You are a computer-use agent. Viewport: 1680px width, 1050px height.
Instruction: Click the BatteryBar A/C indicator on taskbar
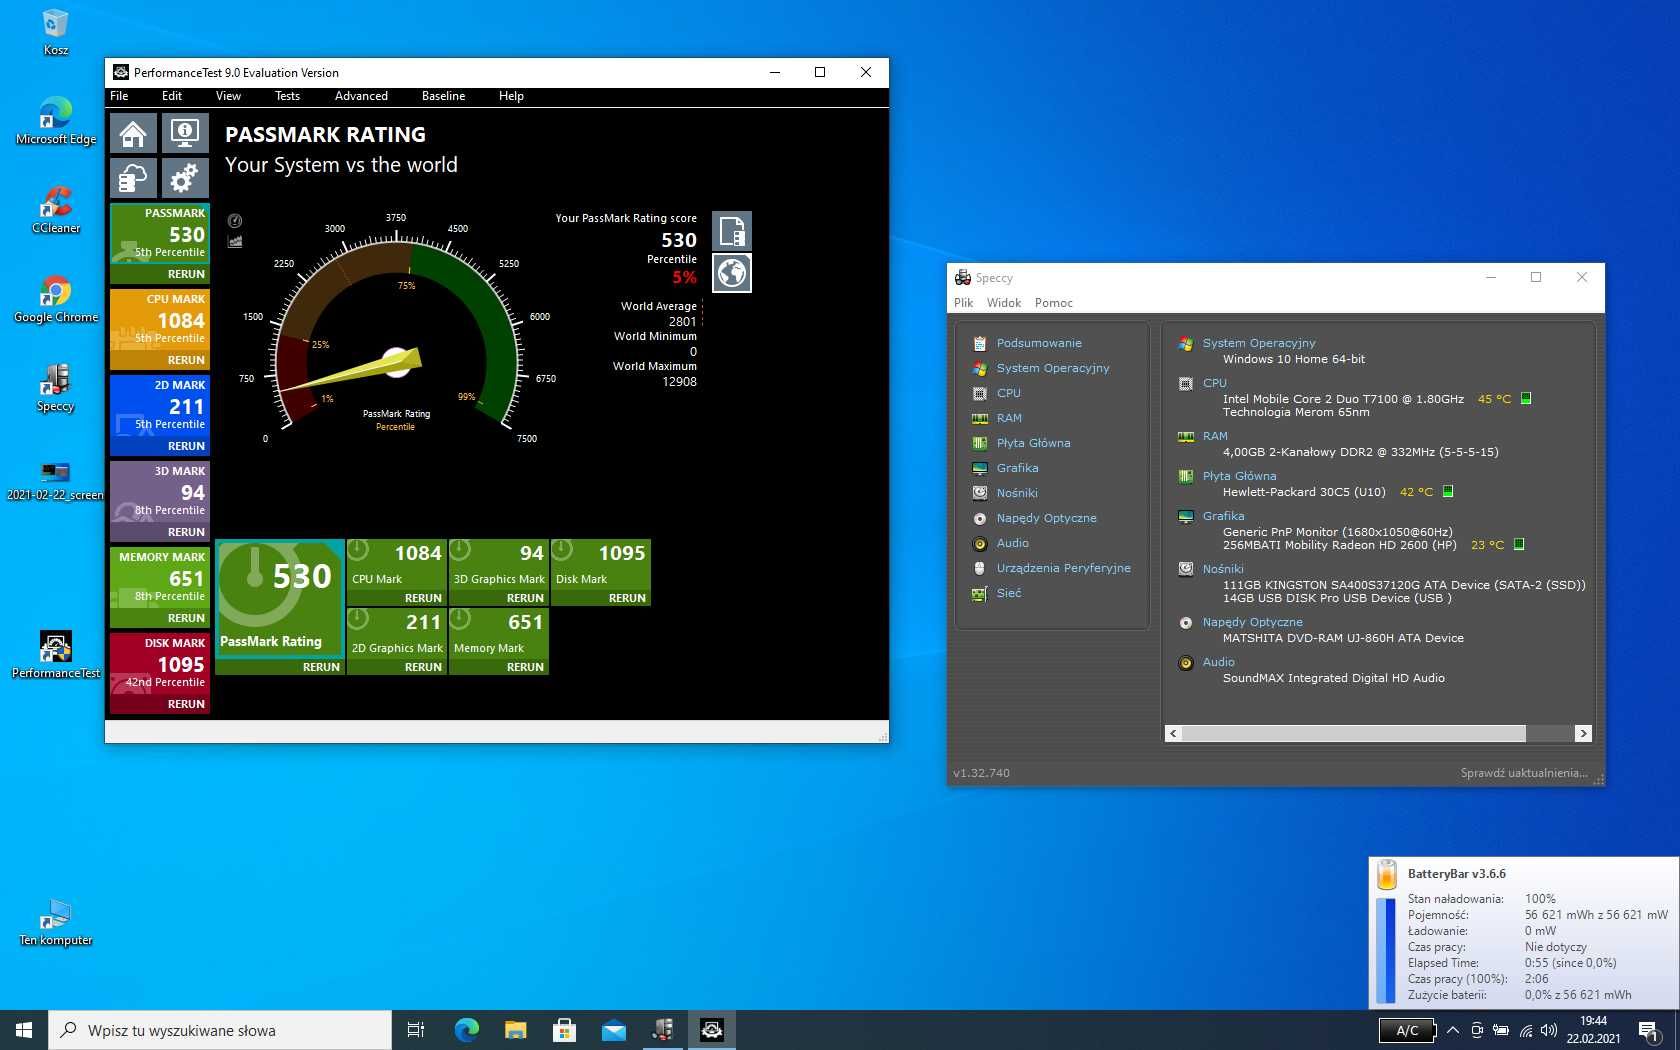pos(1407,1030)
